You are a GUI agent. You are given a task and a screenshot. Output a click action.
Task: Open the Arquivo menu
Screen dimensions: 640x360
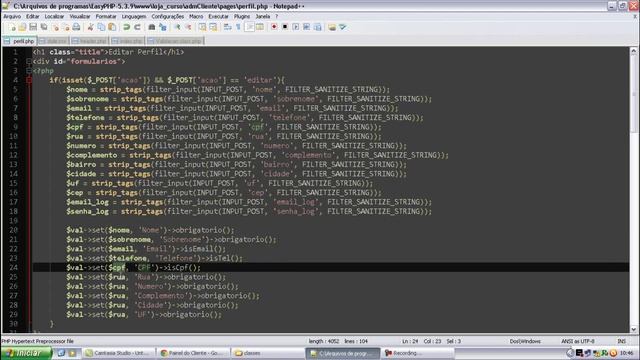coord(12,16)
